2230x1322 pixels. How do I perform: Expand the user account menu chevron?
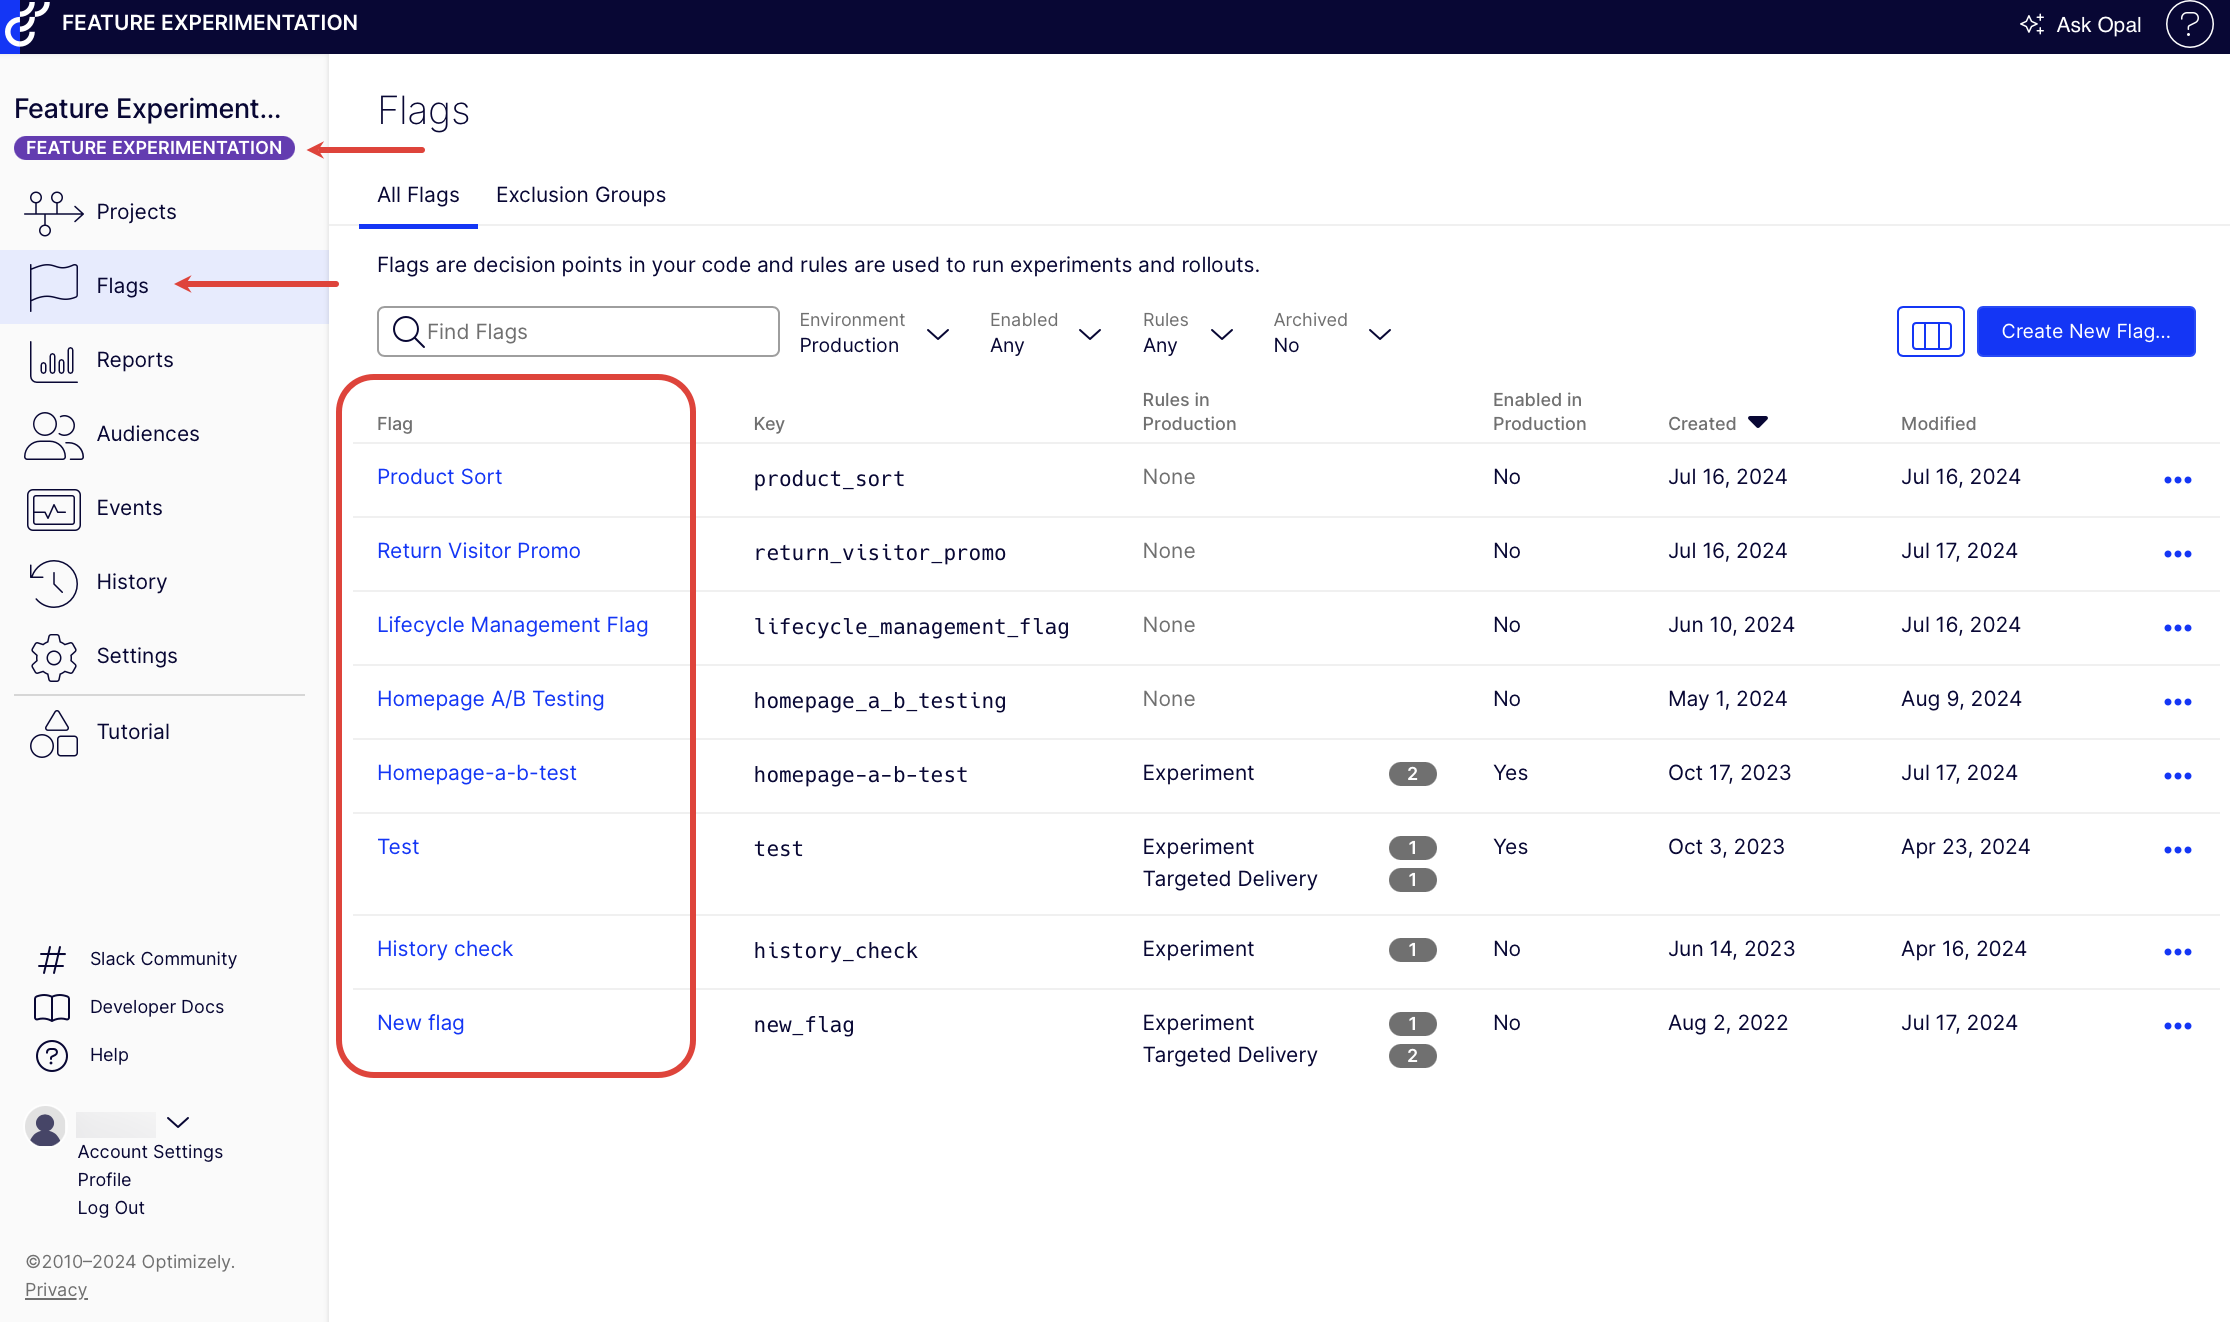(178, 1122)
